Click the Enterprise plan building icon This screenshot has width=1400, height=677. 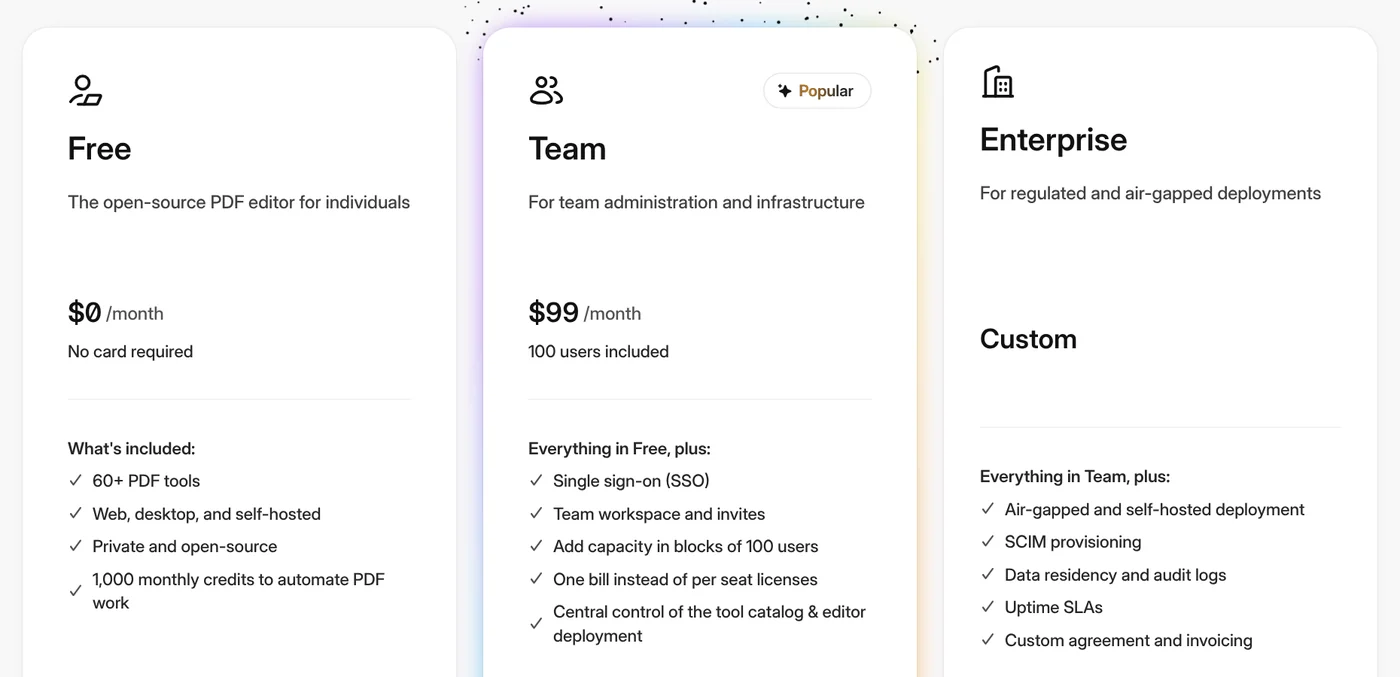(x=997, y=82)
